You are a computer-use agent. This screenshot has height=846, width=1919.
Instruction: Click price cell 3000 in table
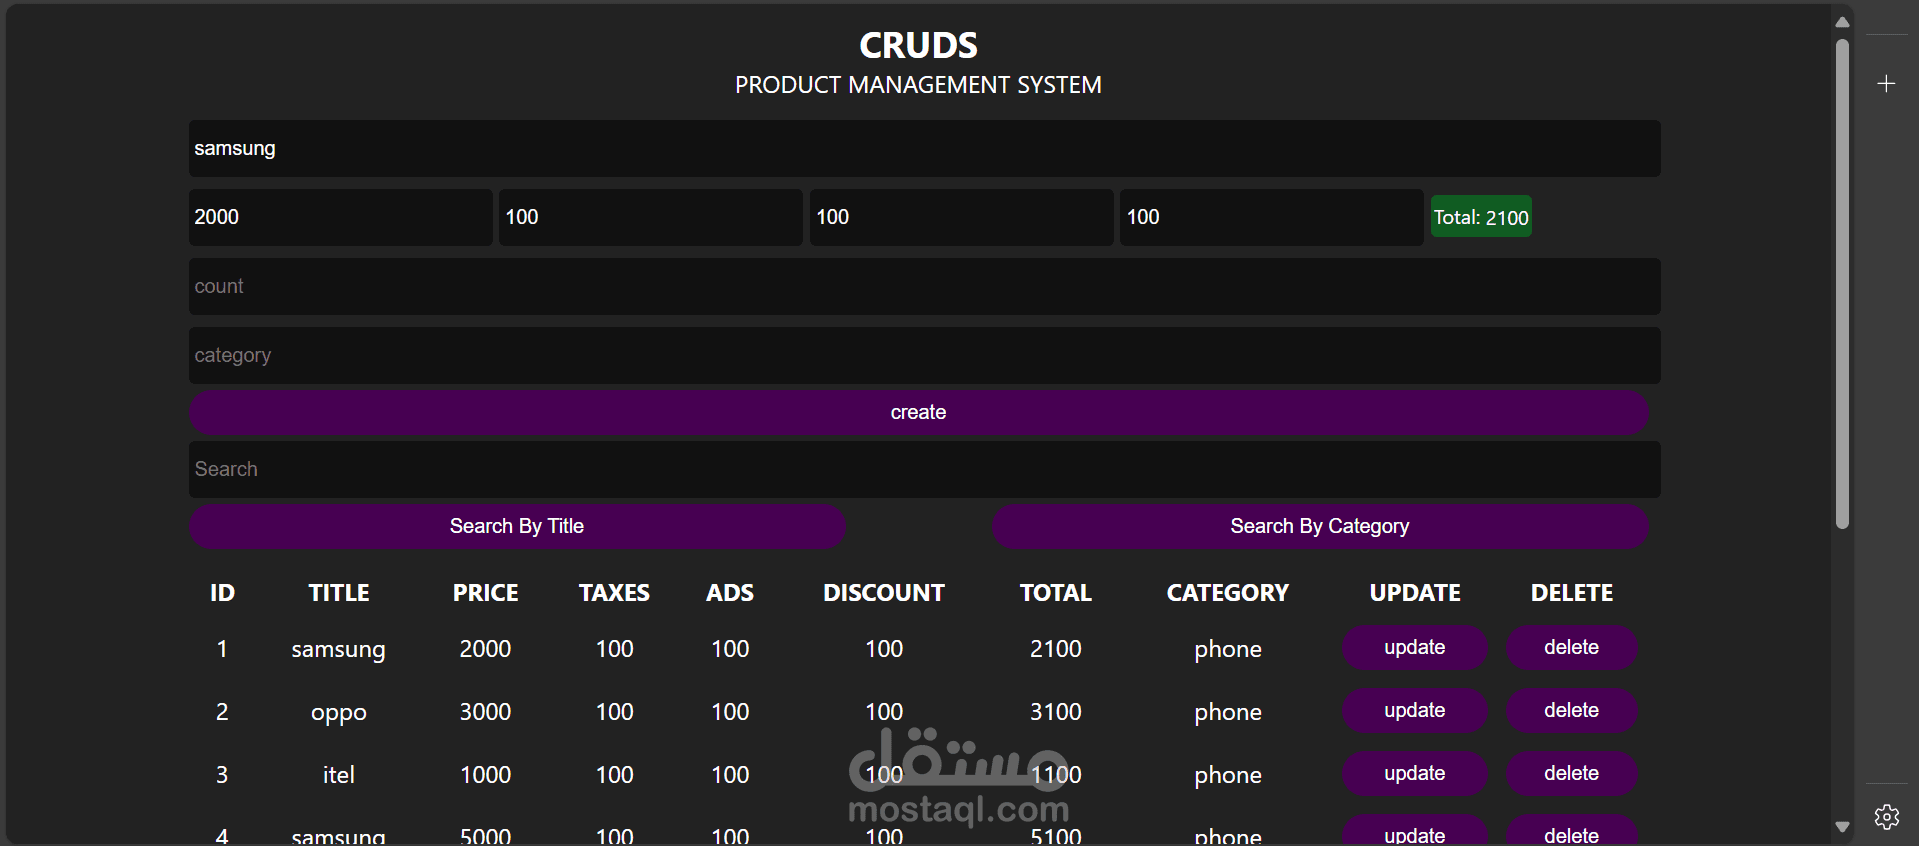(485, 712)
